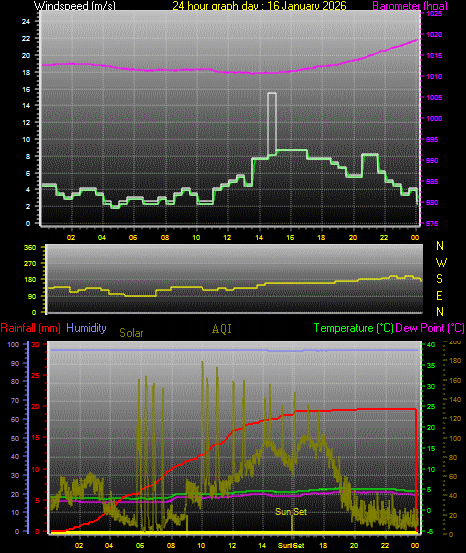
Task: Click the 100 humidity axis value
Action: tap(13, 345)
